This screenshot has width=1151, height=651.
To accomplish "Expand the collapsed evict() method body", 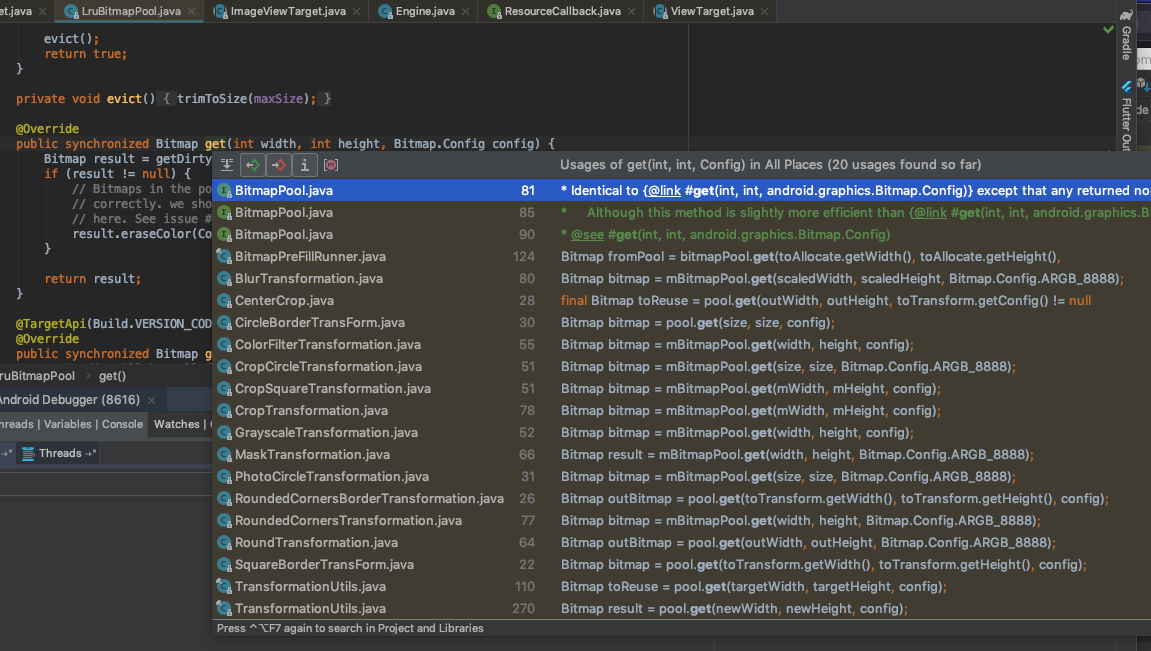I will tap(167, 99).
